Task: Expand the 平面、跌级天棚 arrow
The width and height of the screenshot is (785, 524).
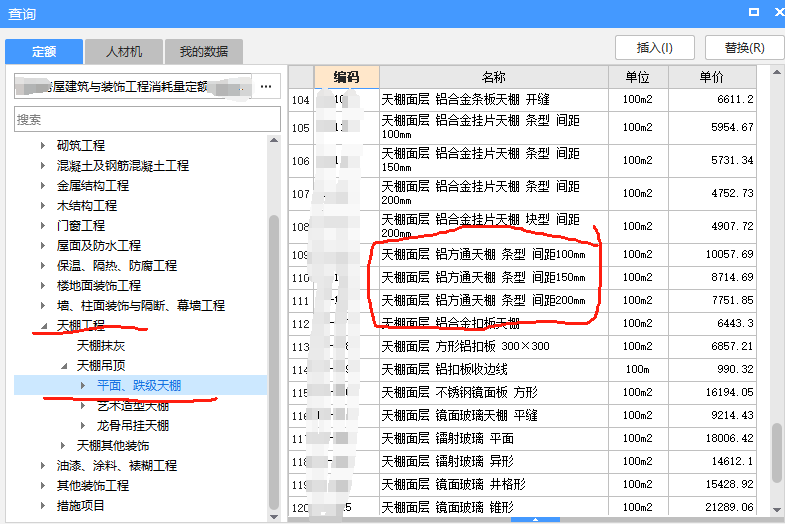Action: coord(83,385)
